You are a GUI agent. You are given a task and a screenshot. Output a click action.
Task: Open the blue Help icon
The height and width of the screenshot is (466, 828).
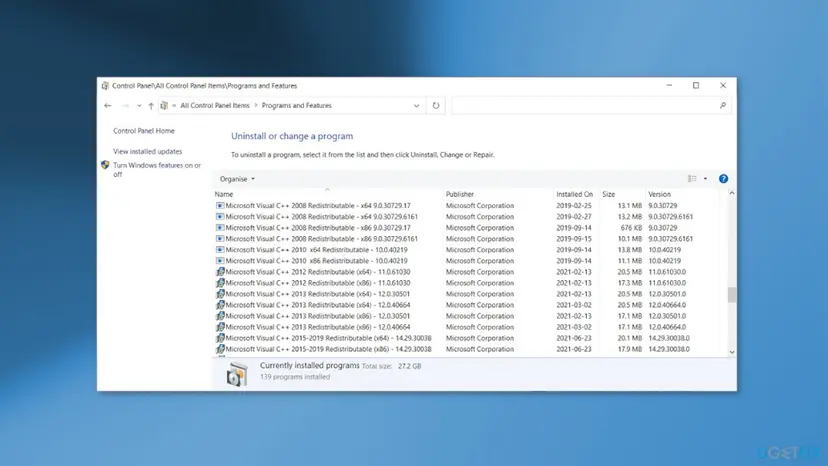click(723, 179)
